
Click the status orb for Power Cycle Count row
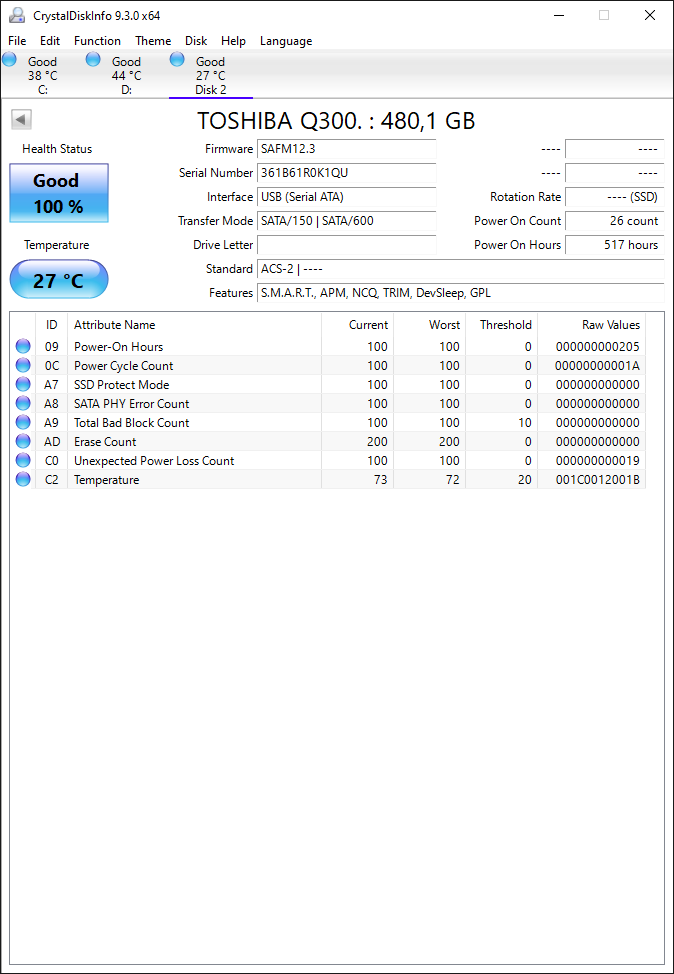pos(23,365)
